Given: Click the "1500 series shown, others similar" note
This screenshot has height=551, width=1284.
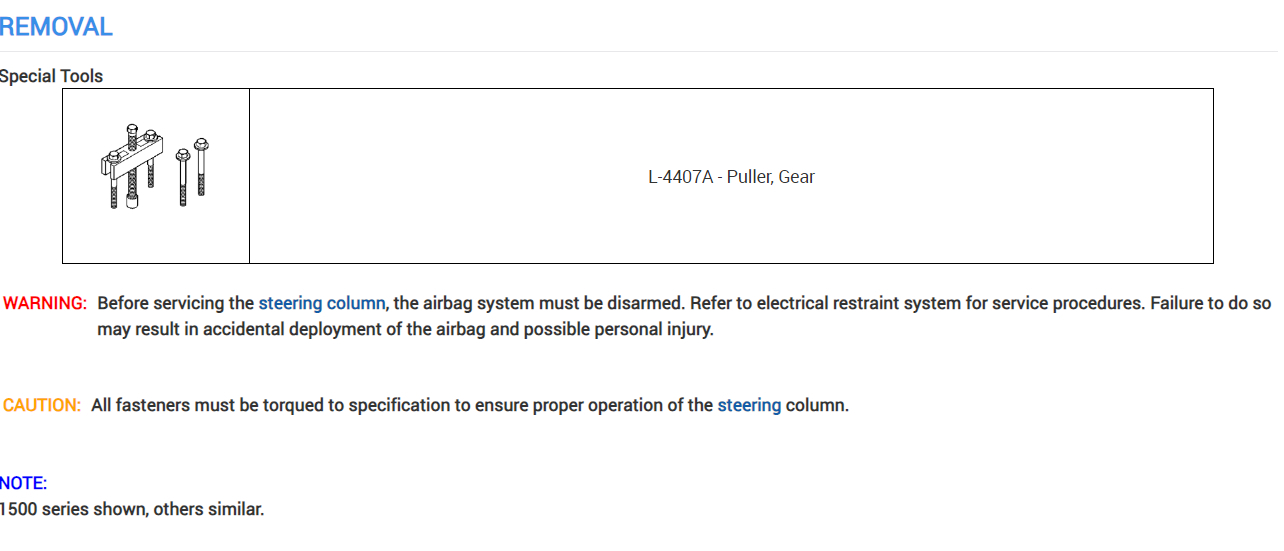Looking at the screenshot, I should (132, 509).
